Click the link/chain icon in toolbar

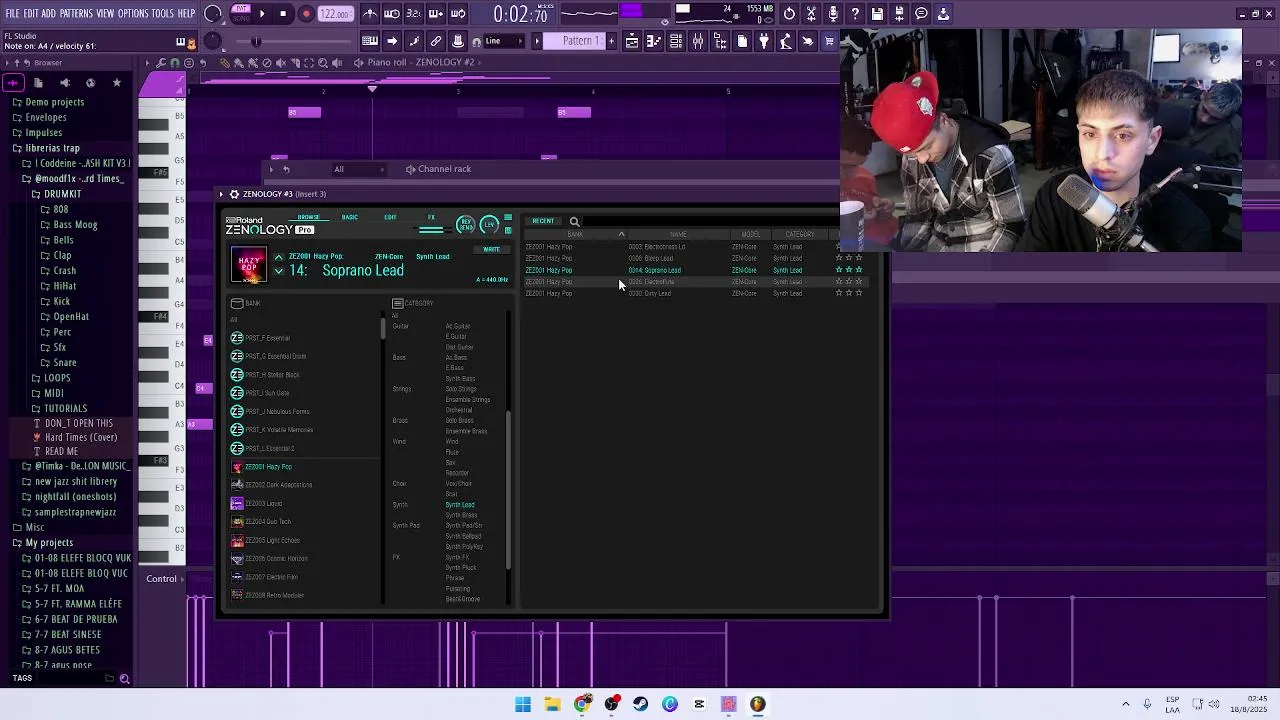[436, 41]
